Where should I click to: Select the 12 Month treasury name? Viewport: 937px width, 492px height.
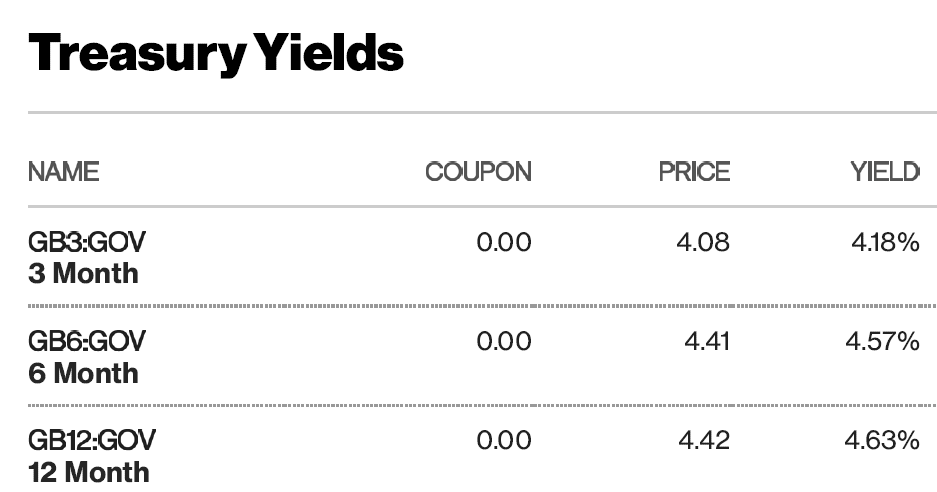pyautogui.click(x=88, y=472)
